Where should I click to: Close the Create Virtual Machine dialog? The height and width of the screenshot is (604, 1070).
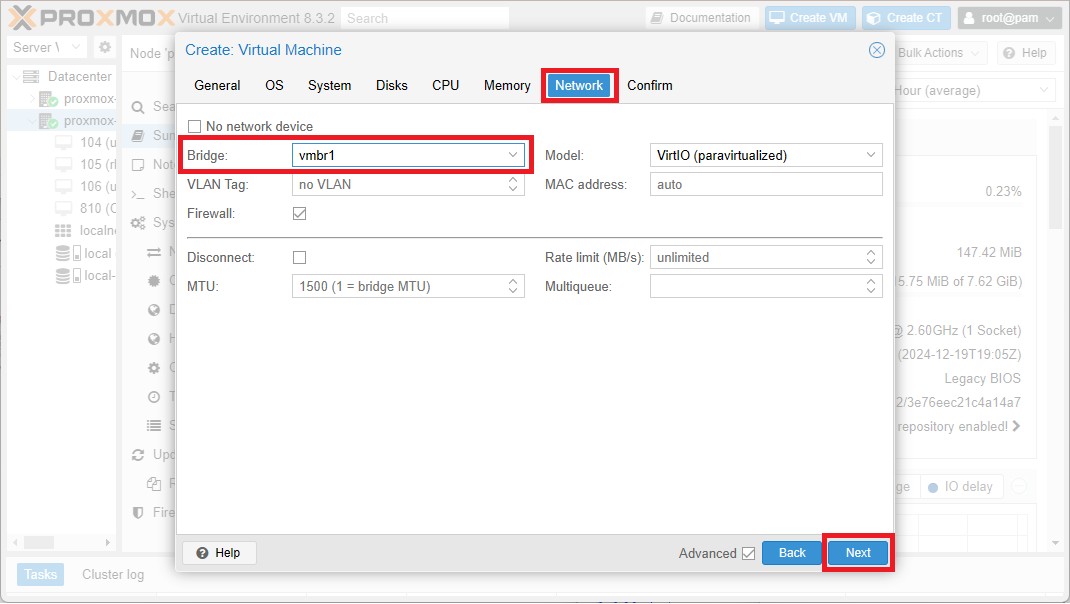tap(876, 50)
